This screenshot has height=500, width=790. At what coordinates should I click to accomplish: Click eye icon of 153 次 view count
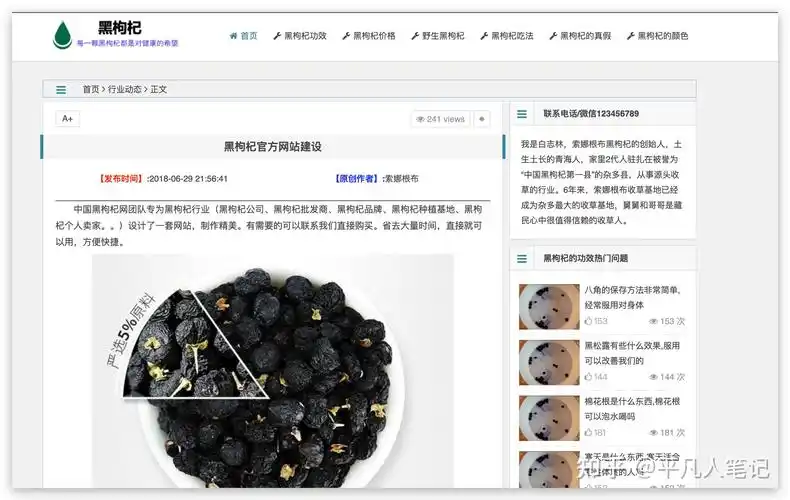(653, 322)
